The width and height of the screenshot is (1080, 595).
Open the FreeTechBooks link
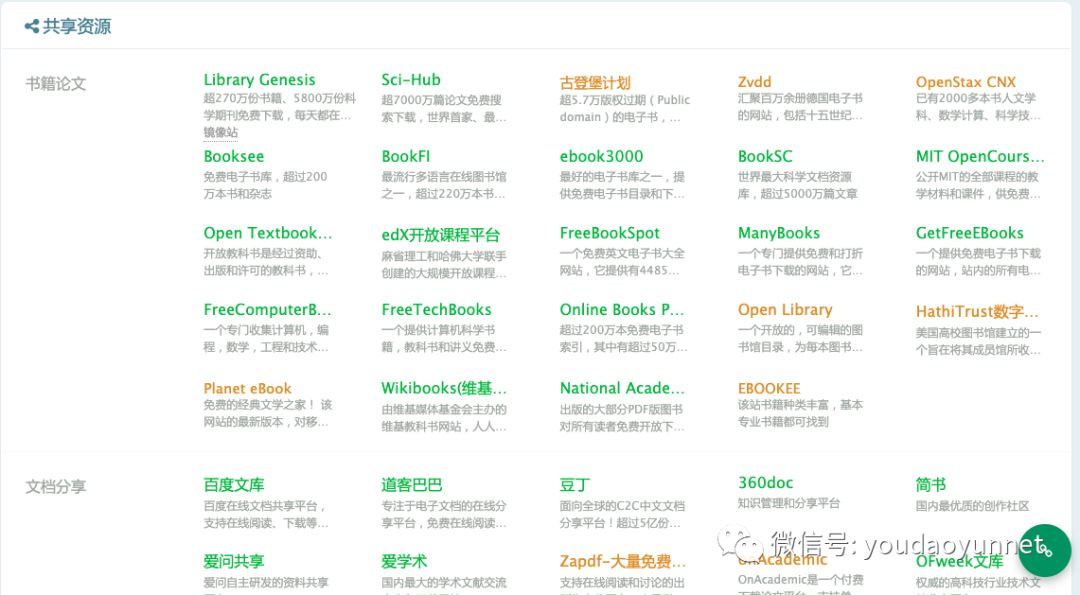pos(436,310)
